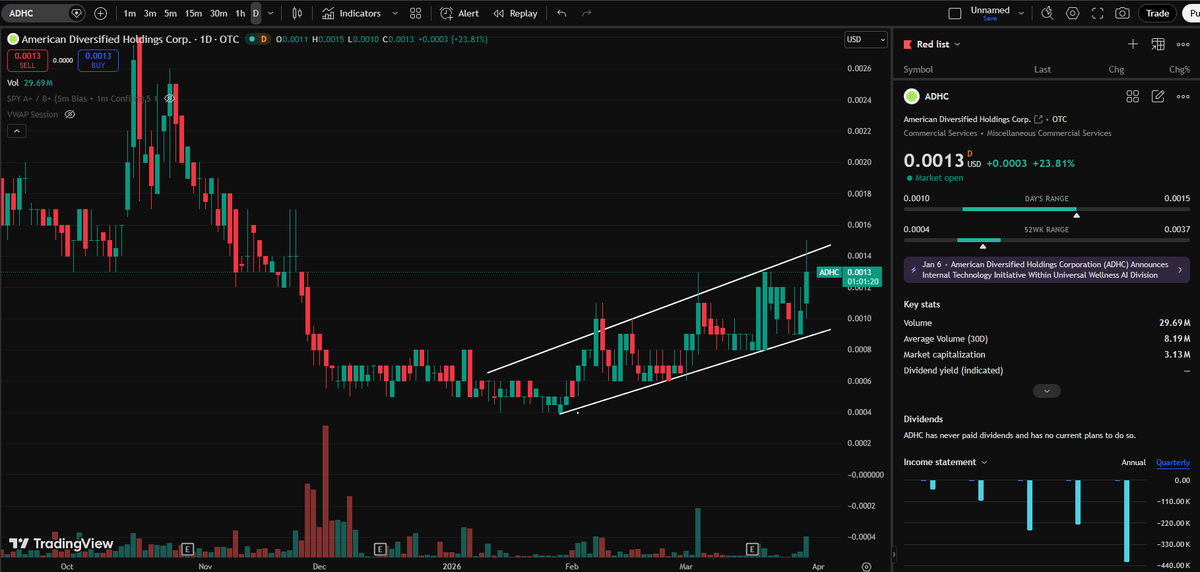Open time axis settings gear icon
This screenshot has width=1200, height=572.
coord(866,565)
